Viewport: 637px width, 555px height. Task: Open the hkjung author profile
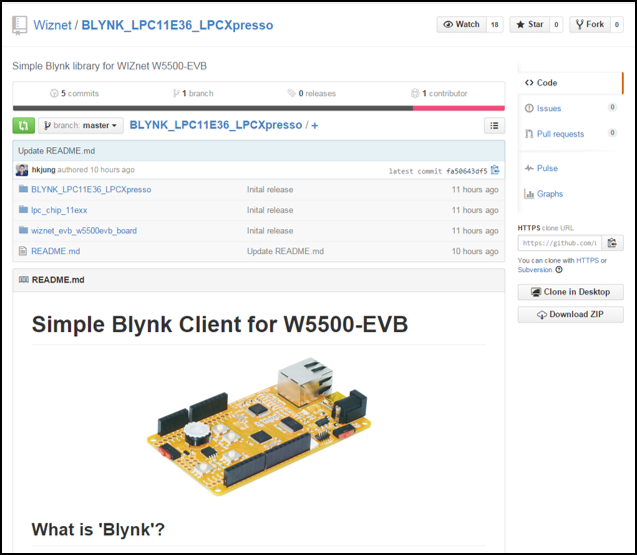tap(43, 169)
